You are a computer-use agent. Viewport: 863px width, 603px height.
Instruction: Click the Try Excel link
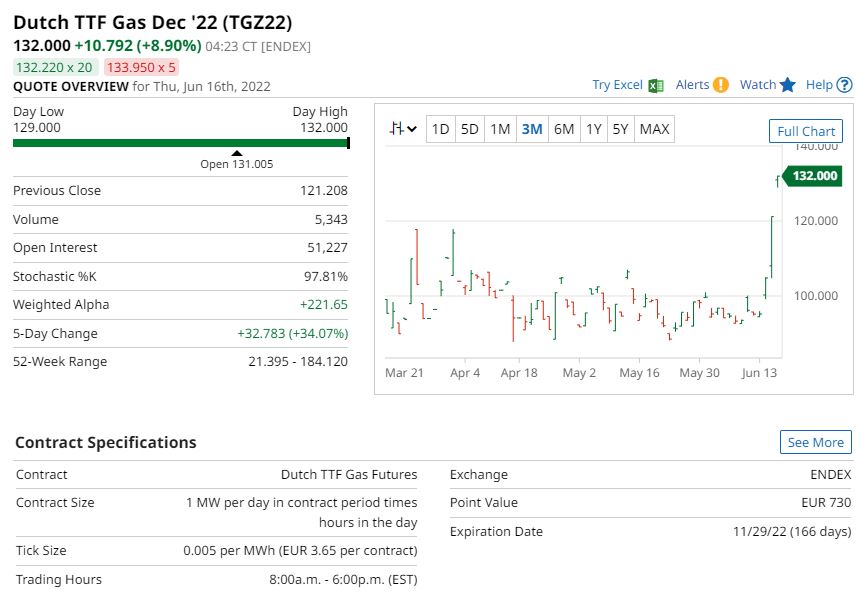pos(617,85)
